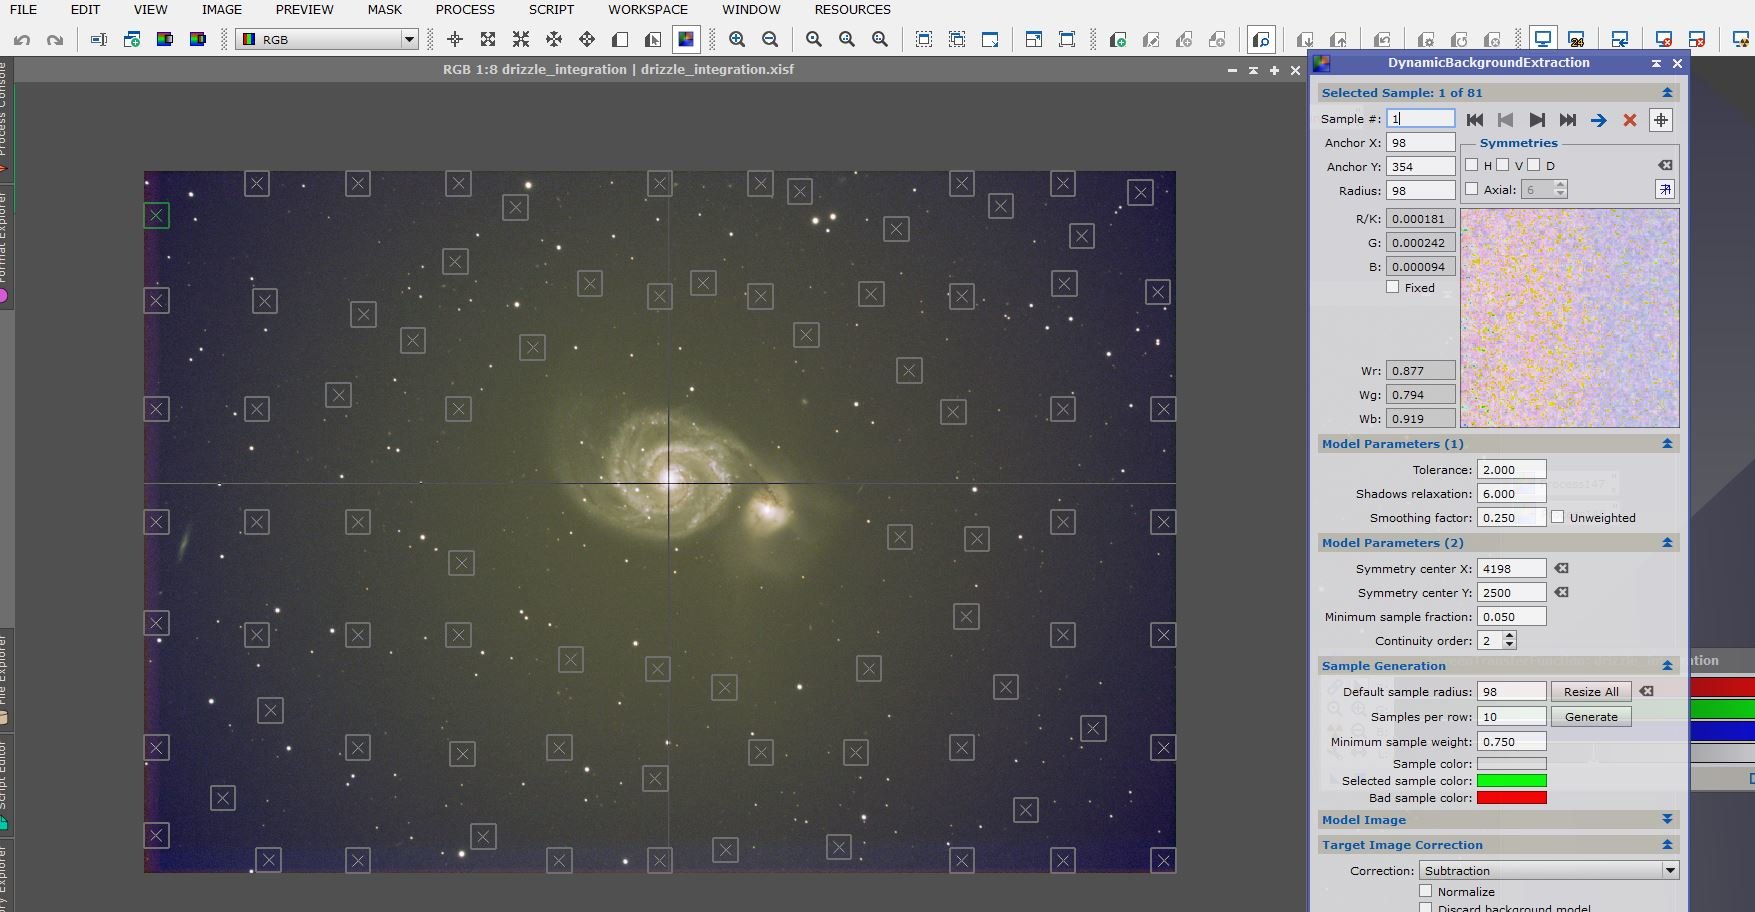This screenshot has width=1755, height=912.
Task: Open the PROCESS menu
Action: coord(465,10)
